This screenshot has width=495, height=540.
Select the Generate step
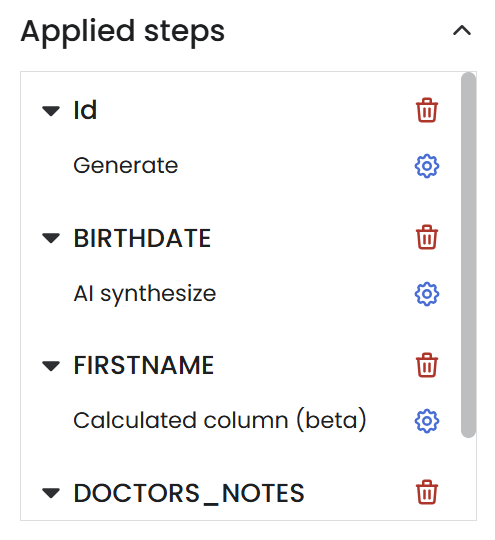tap(126, 166)
